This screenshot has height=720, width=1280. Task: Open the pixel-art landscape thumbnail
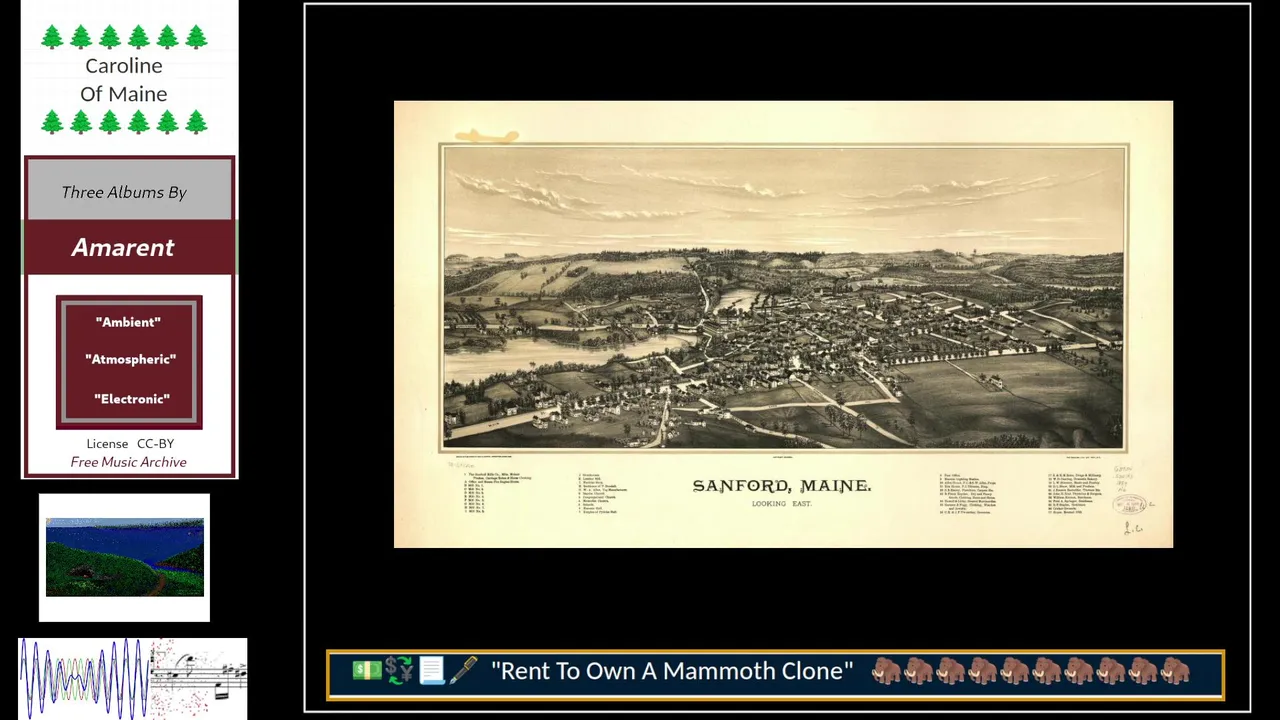click(x=124, y=557)
